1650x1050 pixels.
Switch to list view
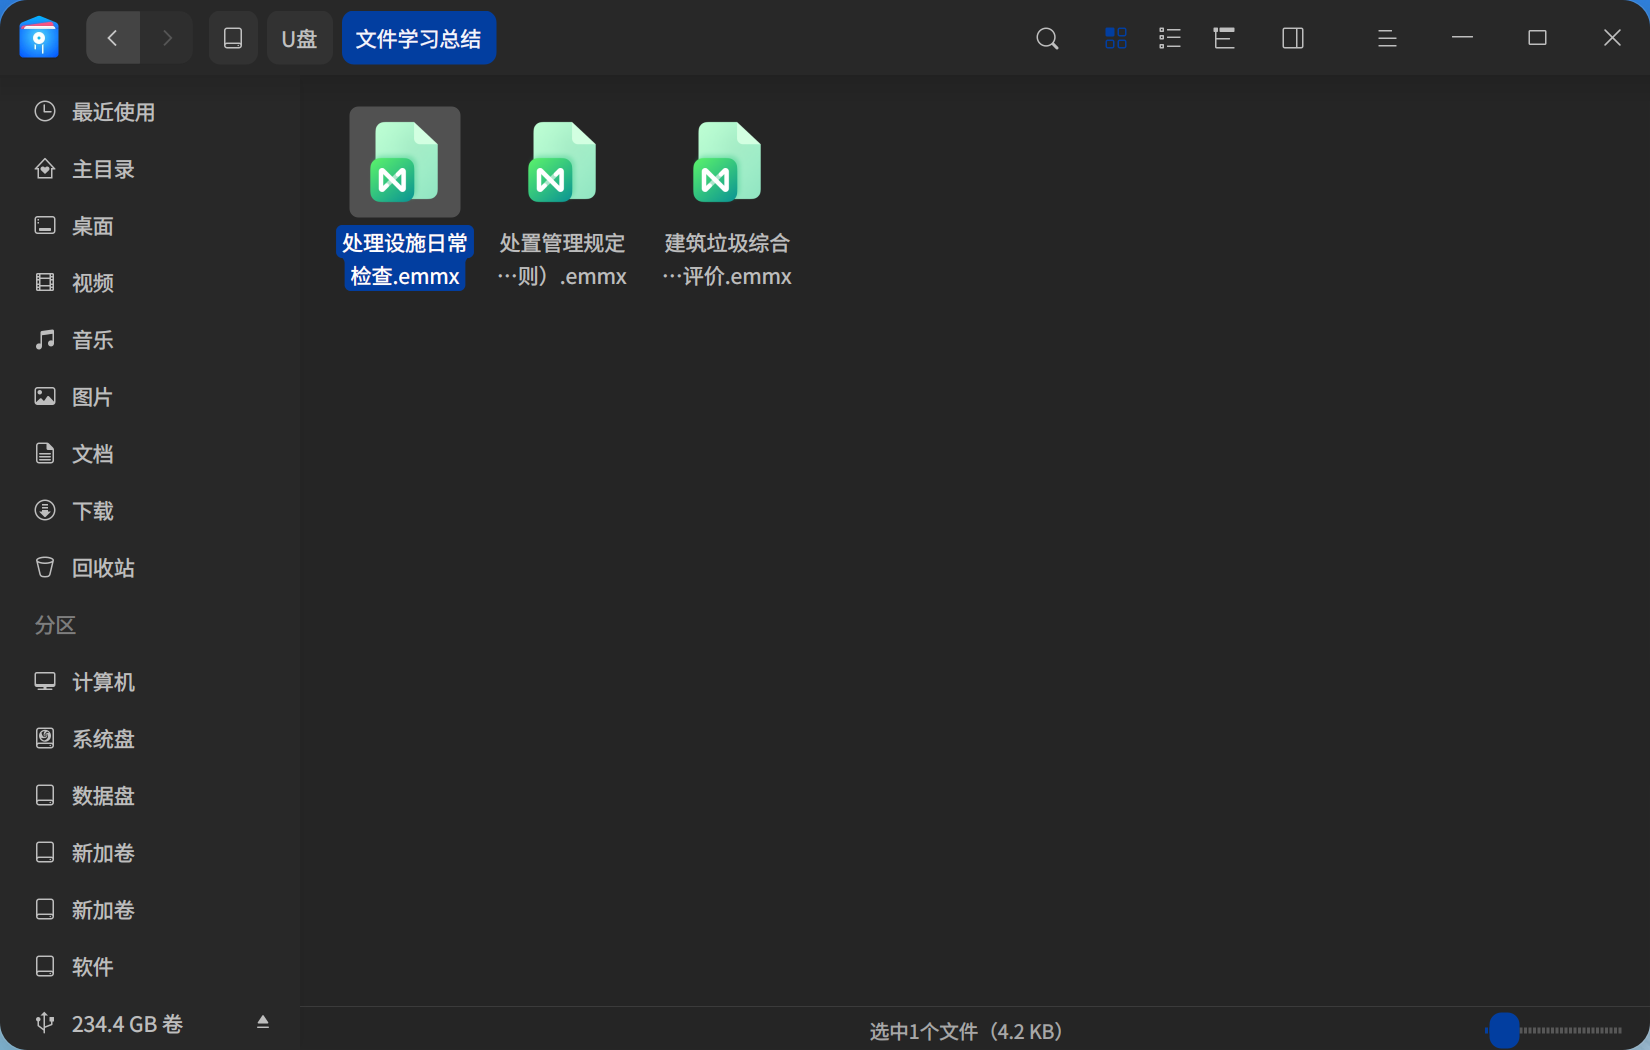(x=1170, y=38)
